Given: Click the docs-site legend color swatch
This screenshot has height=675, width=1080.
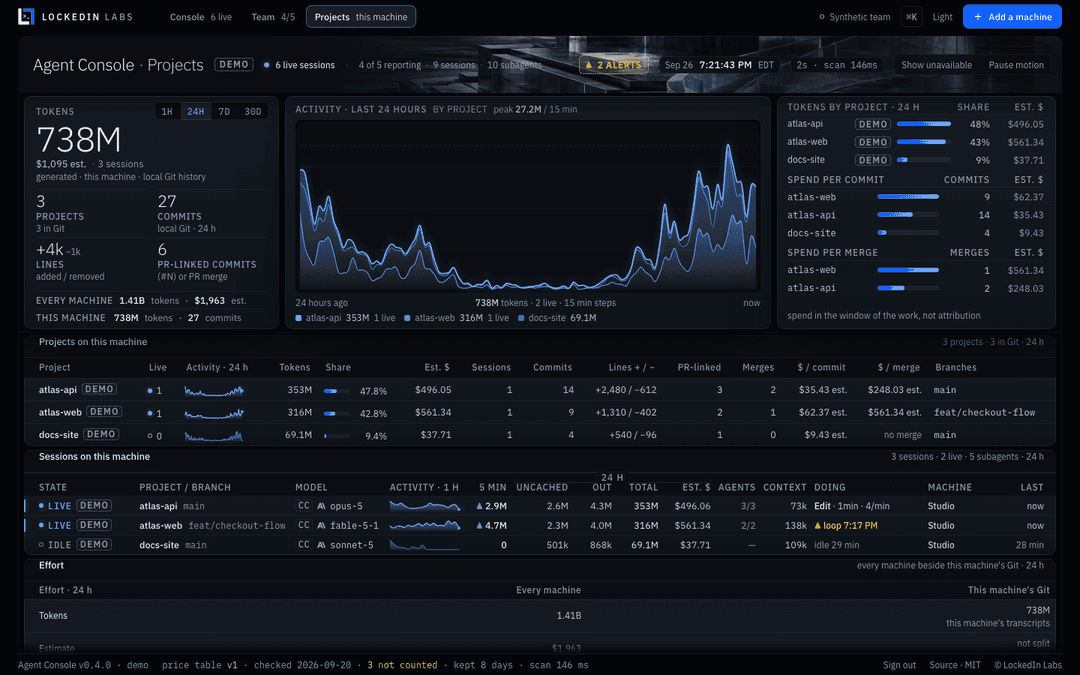Looking at the screenshot, I should [521, 318].
